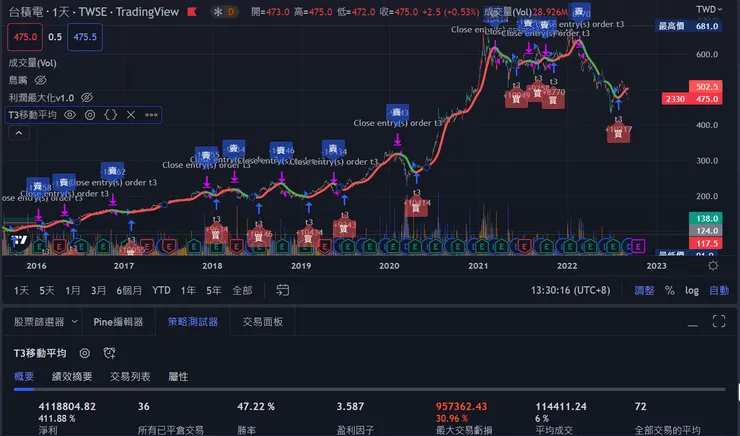This screenshot has width=740, height=436.
Task: Open the go-to-date calendar icon
Action: point(282,290)
